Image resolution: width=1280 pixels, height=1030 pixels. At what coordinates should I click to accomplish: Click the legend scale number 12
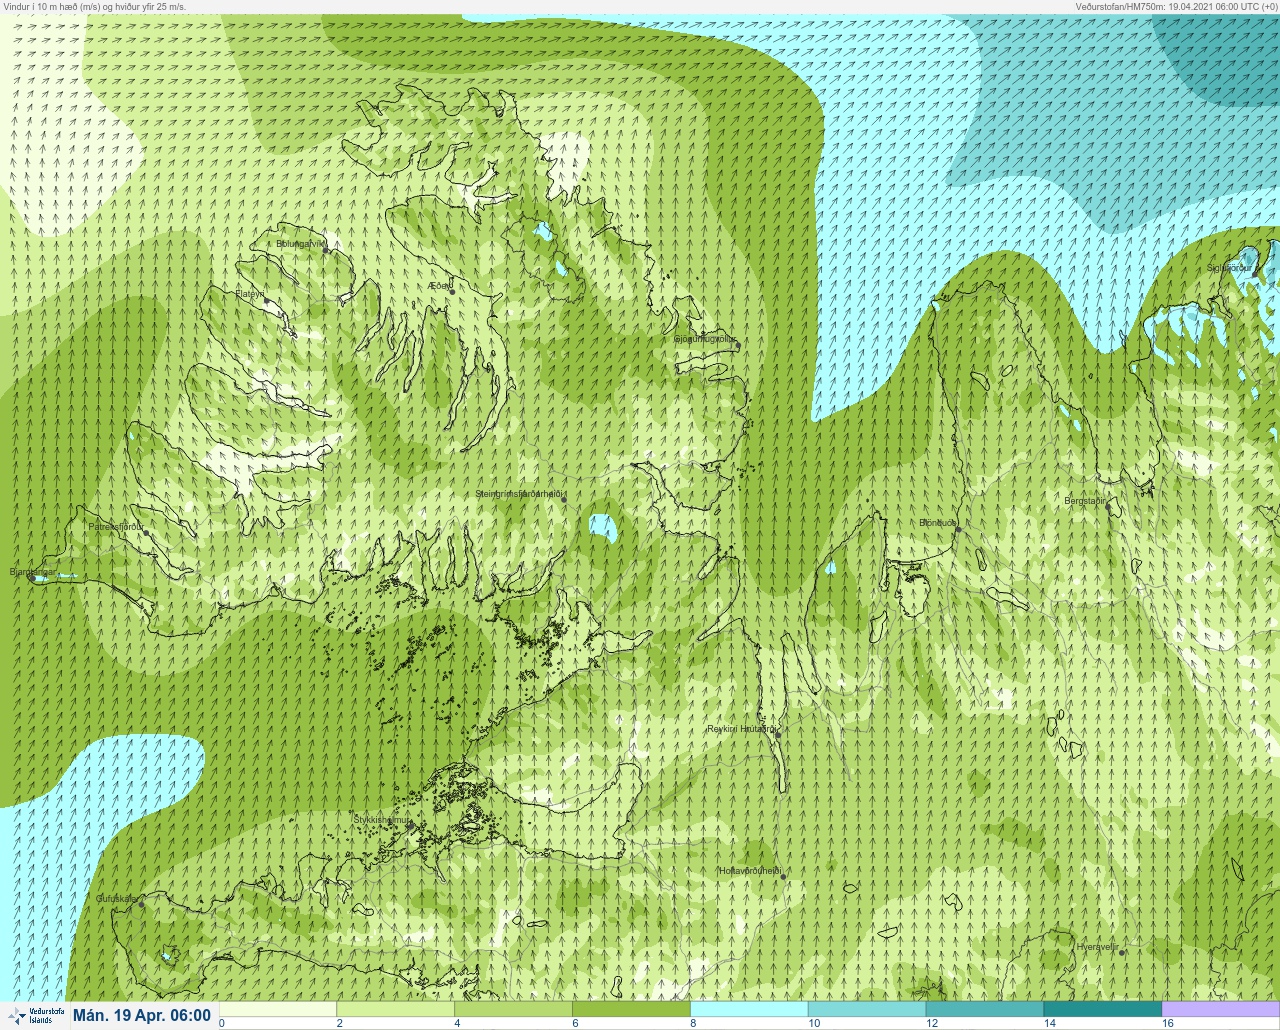931,1023
